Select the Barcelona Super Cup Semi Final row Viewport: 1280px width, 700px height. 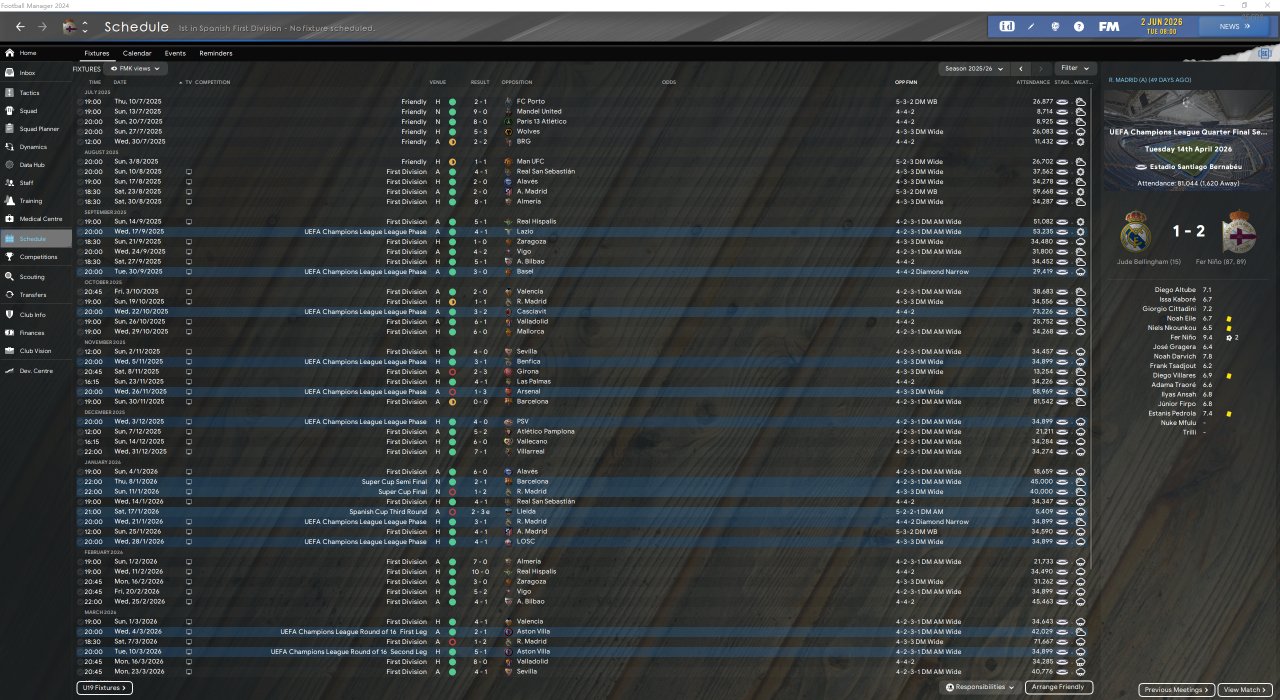click(x=584, y=482)
